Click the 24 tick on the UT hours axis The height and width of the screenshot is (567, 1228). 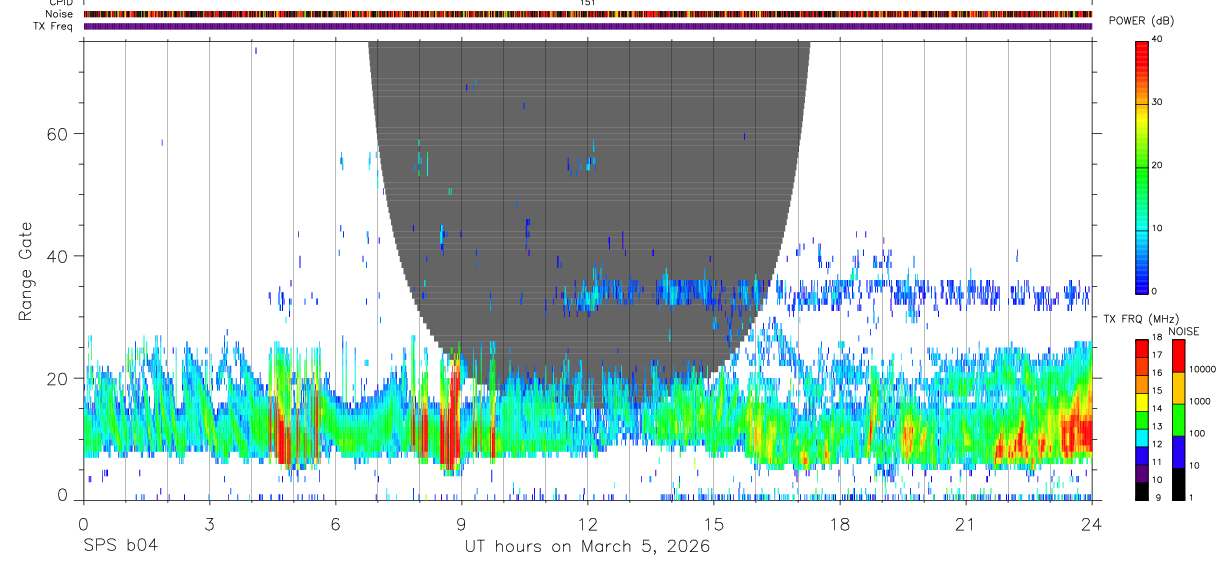[x=1092, y=524]
